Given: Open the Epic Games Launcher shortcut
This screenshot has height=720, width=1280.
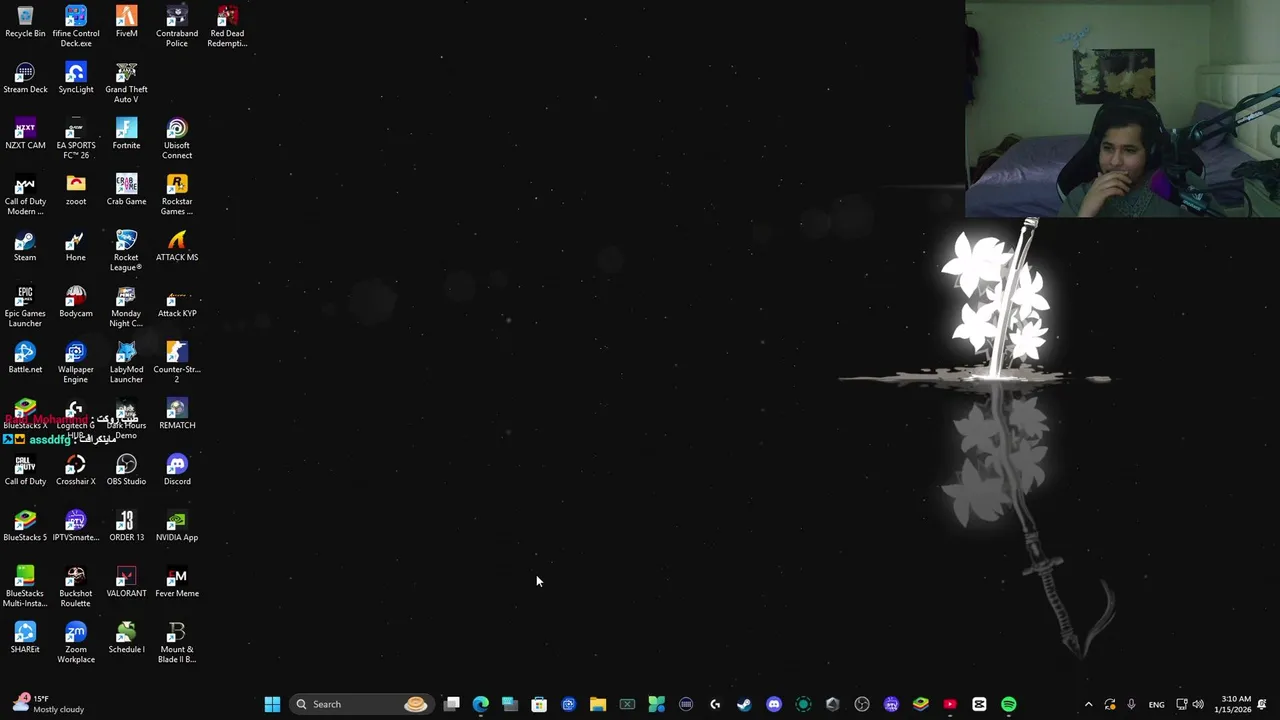Looking at the screenshot, I should click(25, 307).
